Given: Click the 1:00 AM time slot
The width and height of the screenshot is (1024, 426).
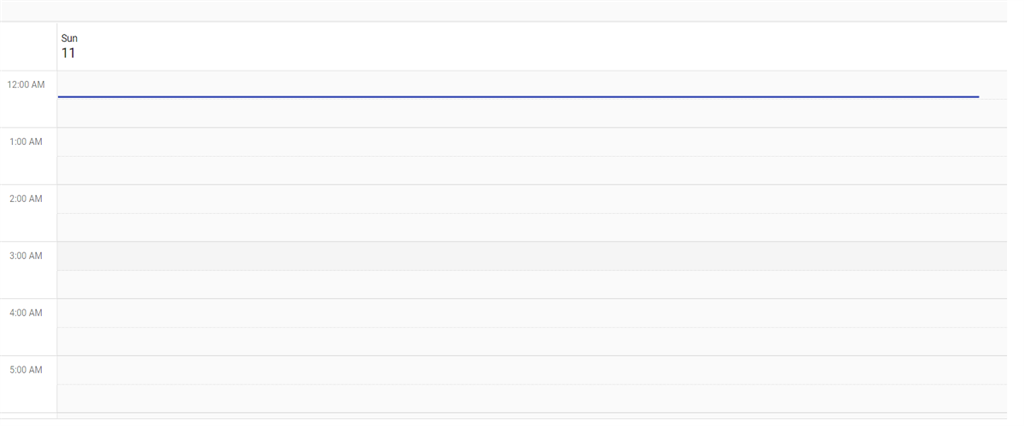Looking at the screenshot, I should 530,142.
